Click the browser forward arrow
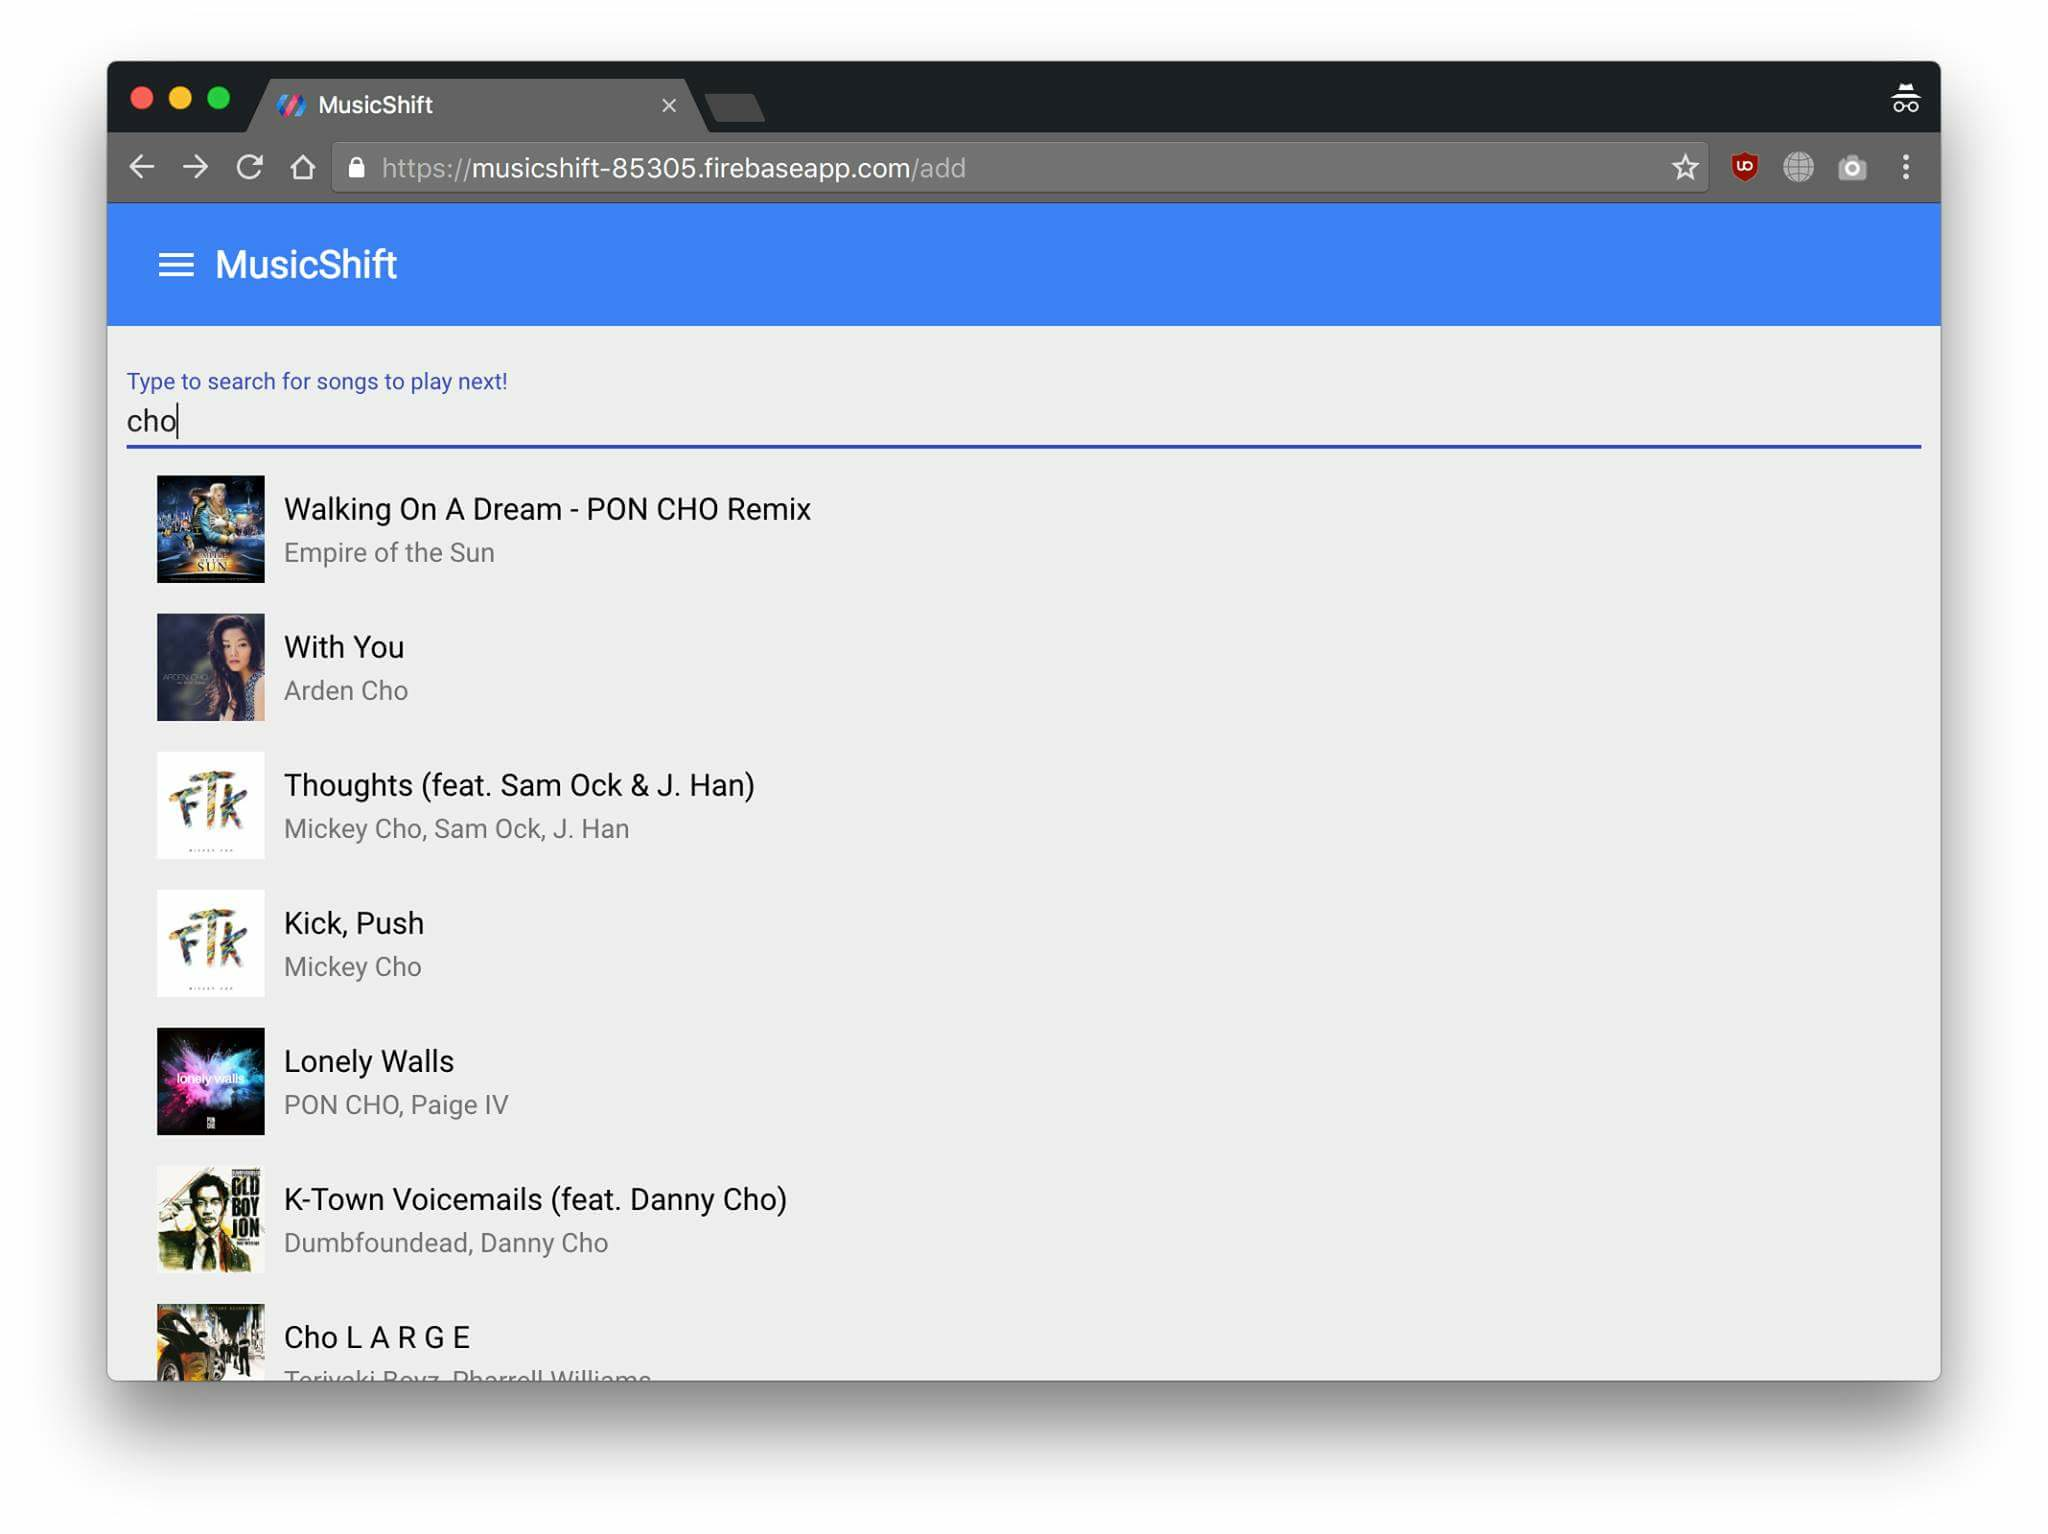Viewport: 2048px width, 1534px height. pyautogui.click(x=196, y=167)
